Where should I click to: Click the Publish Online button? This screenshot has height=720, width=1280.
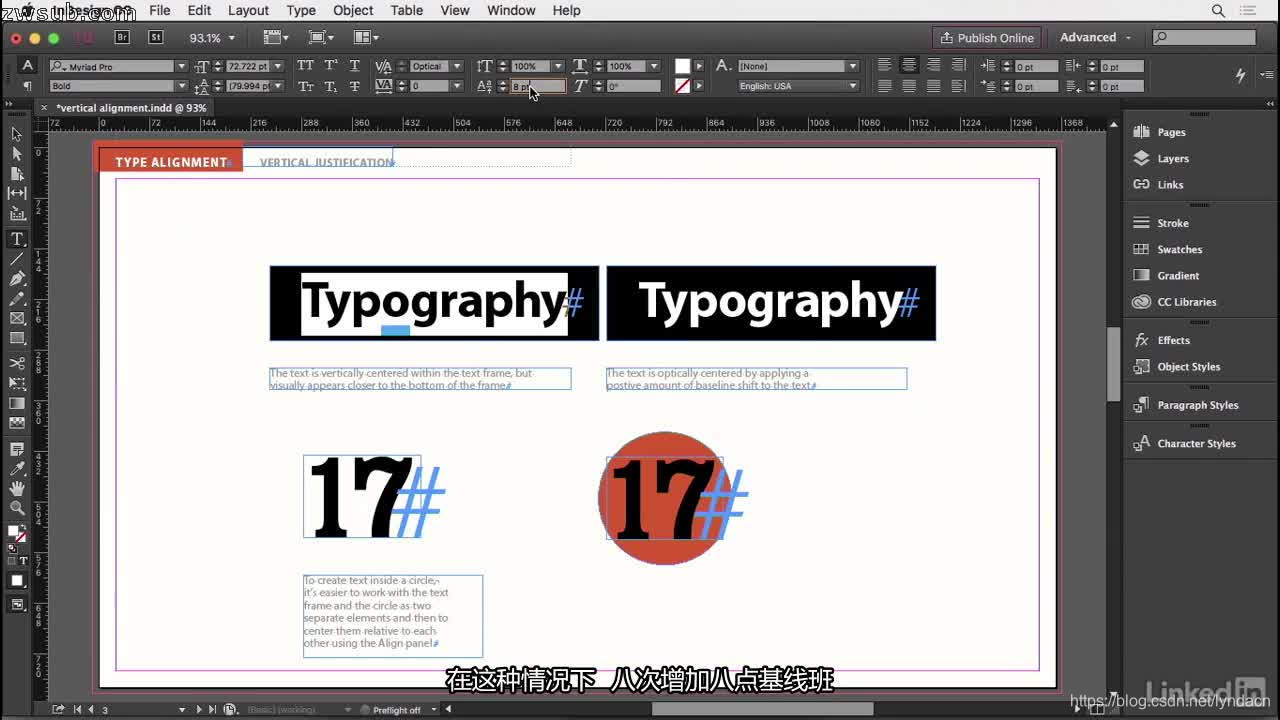coord(988,37)
